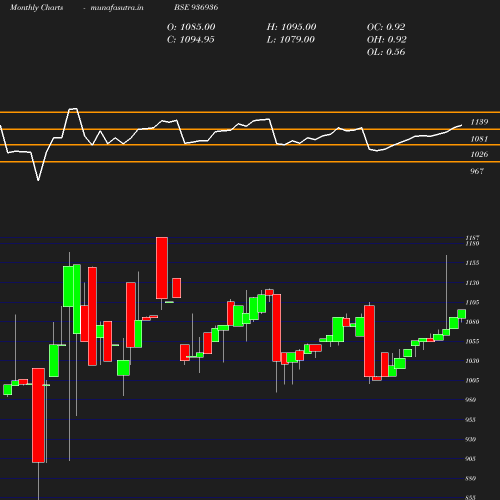Click the indicator level label "1081"

[x=479, y=139]
